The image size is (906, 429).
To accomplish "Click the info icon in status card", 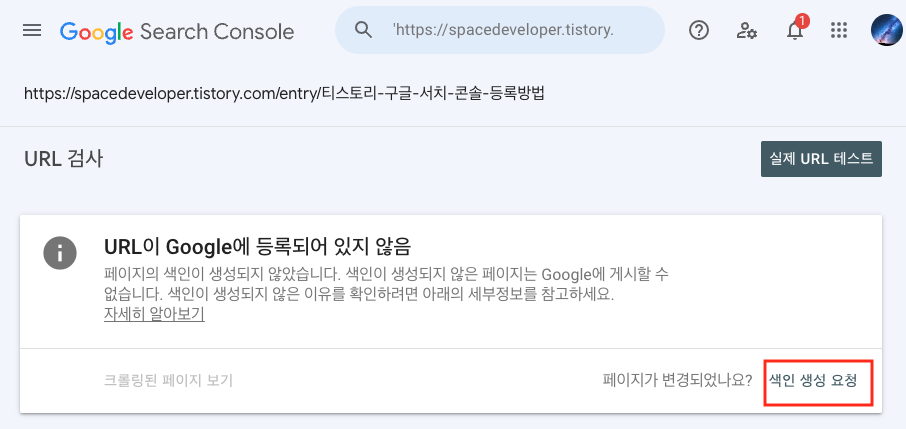I will 60,253.
